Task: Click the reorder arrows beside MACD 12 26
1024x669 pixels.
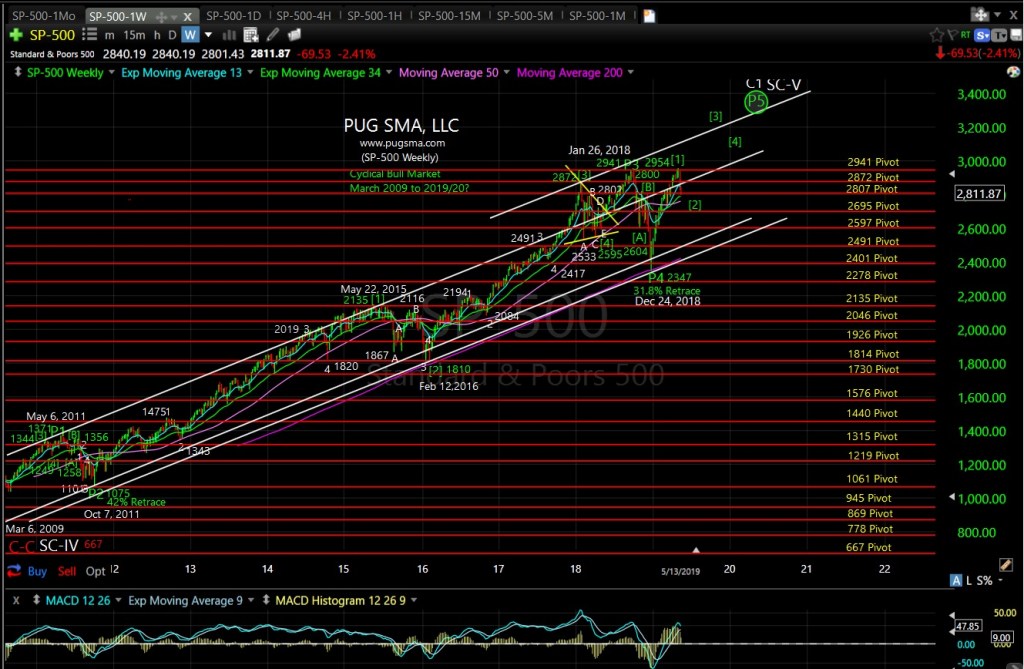Action: [37, 600]
